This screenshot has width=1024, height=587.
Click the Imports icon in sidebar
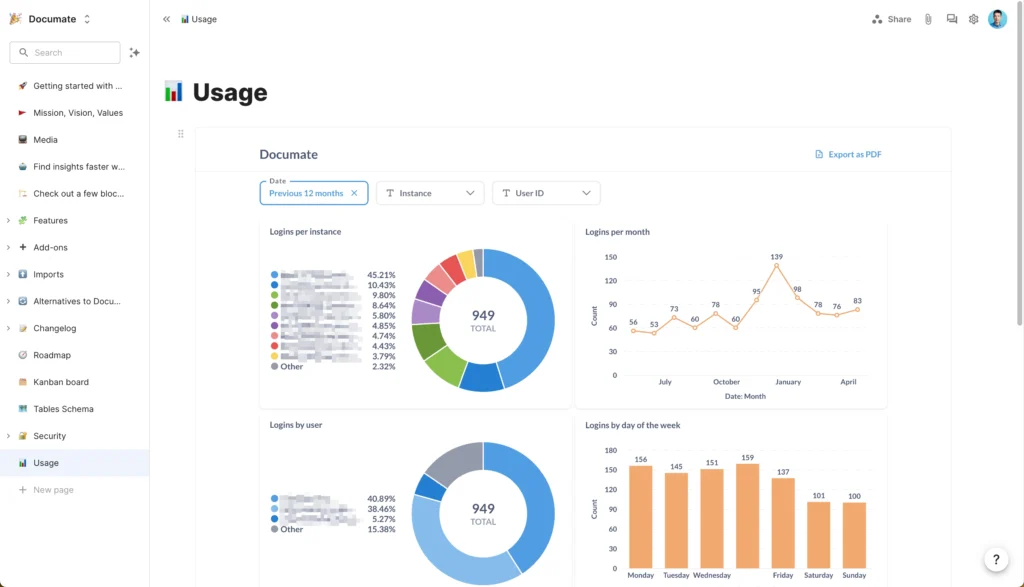coord(23,274)
